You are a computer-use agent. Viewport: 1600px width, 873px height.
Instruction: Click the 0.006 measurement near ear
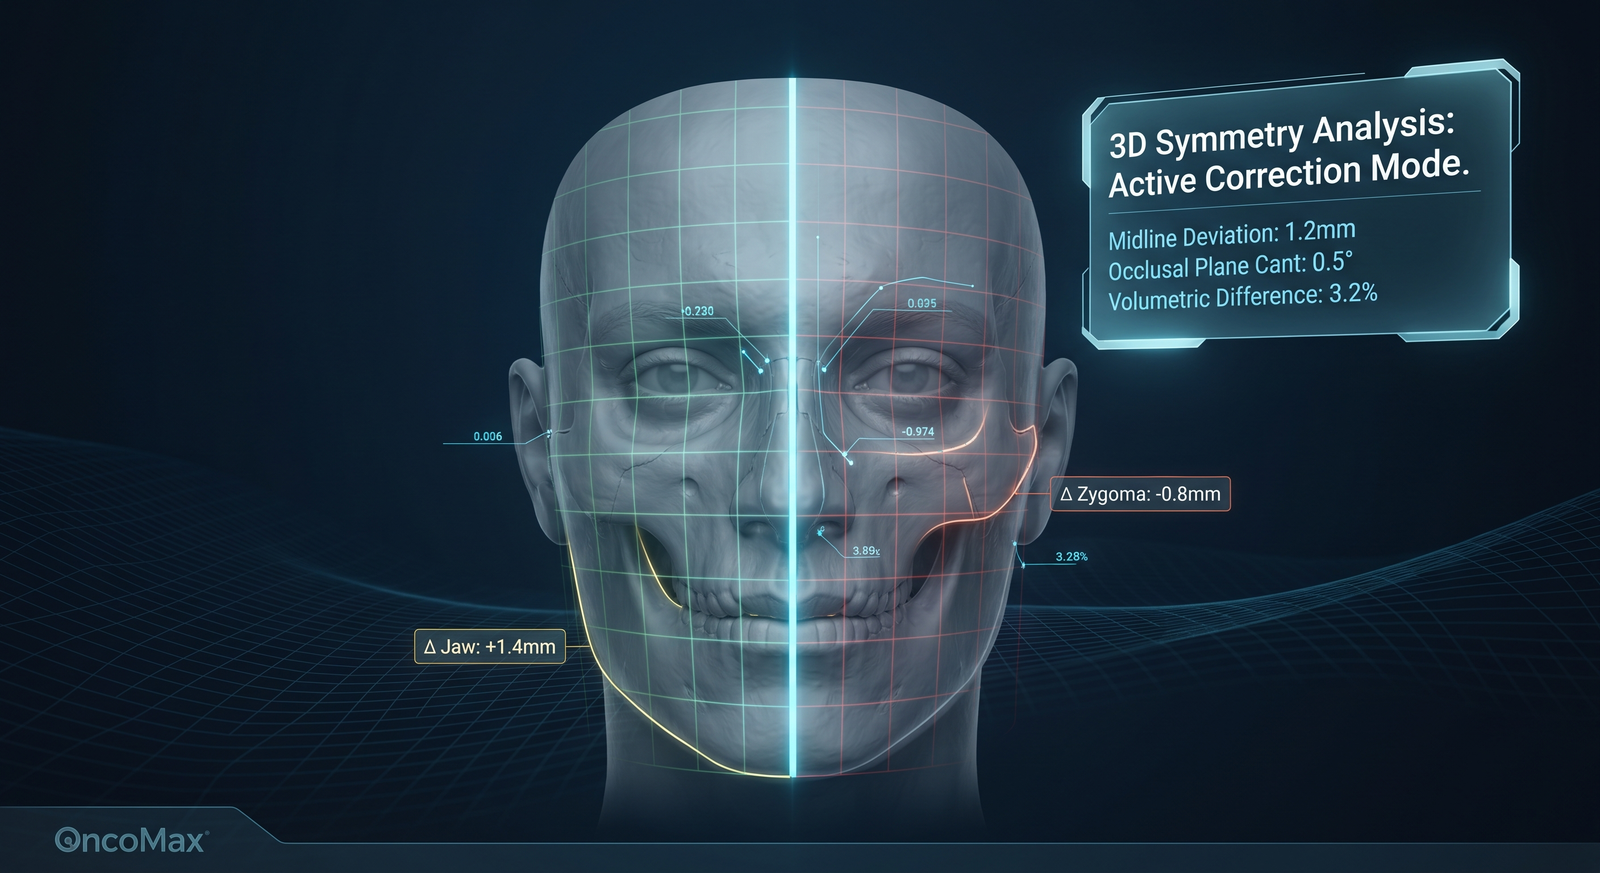(488, 437)
